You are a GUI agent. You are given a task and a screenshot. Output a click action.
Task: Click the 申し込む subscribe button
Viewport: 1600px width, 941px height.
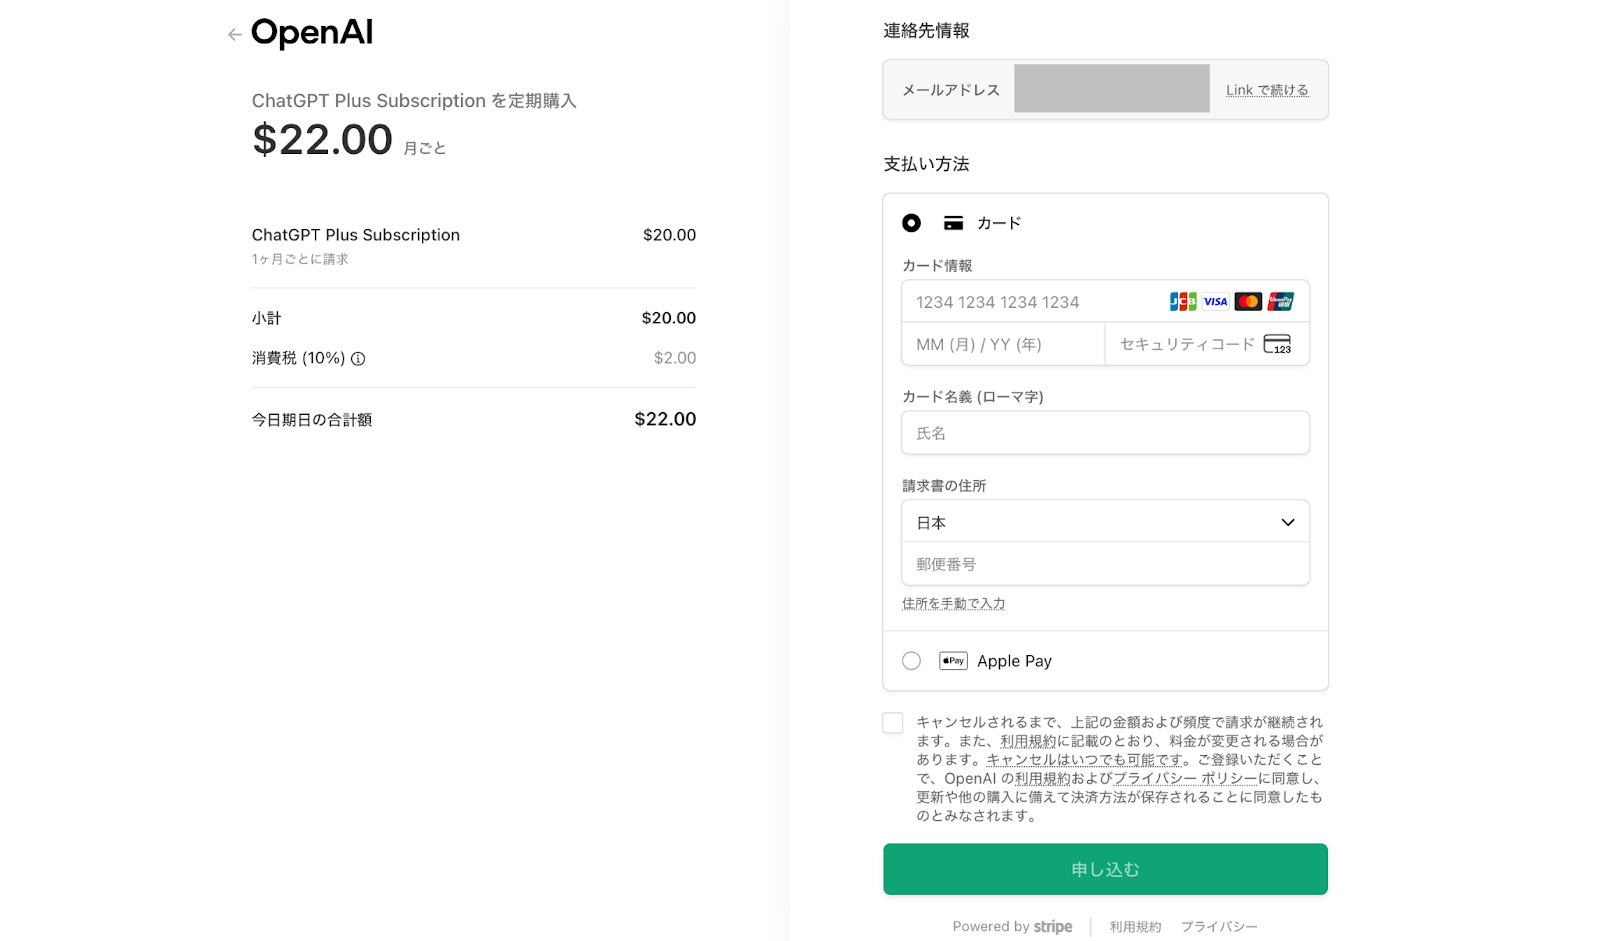tap(1105, 869)
